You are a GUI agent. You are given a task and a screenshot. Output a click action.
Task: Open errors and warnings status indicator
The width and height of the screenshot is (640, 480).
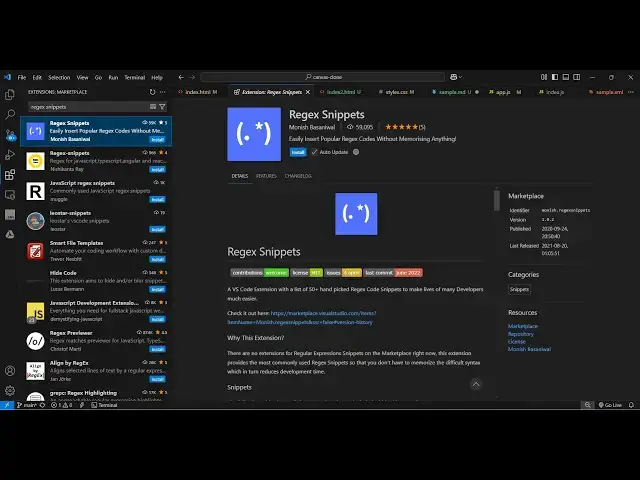tap(62, 405)
